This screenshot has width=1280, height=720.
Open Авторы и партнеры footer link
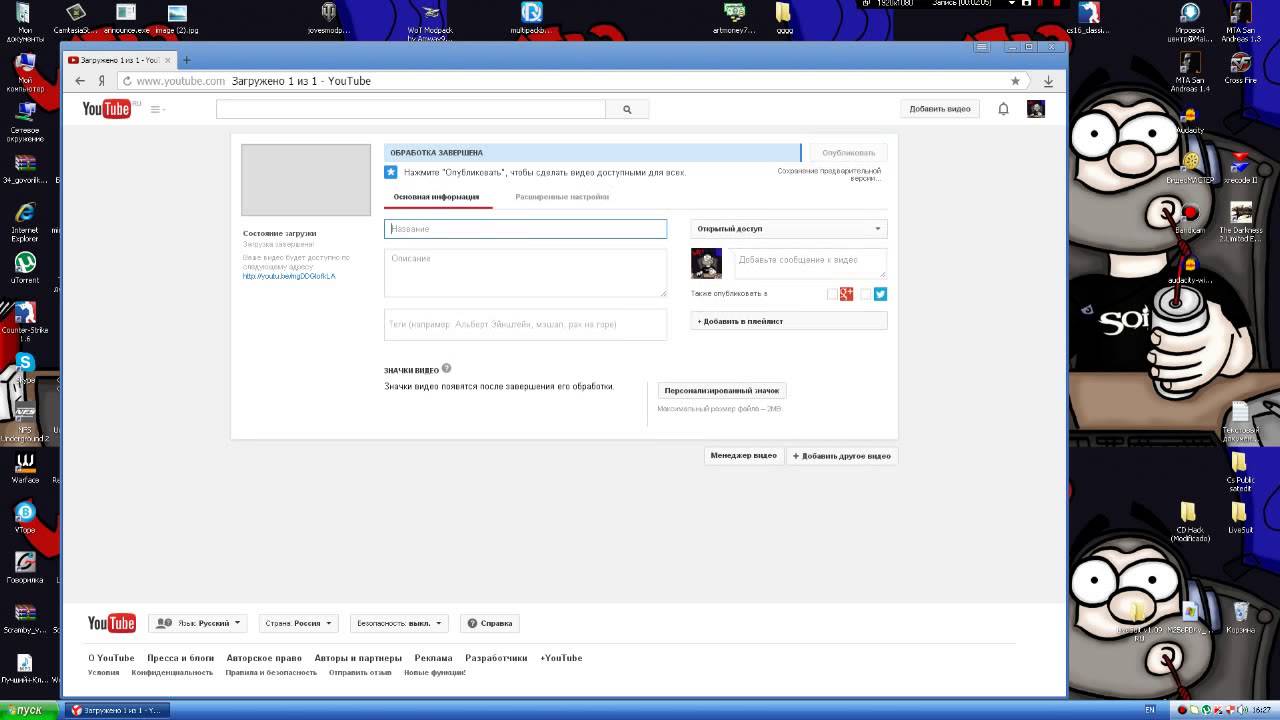click(x=358, y=658)
